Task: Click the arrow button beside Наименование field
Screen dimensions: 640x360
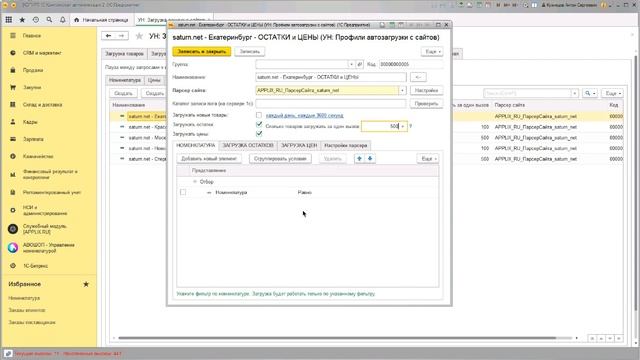Action: pos(418,77)
